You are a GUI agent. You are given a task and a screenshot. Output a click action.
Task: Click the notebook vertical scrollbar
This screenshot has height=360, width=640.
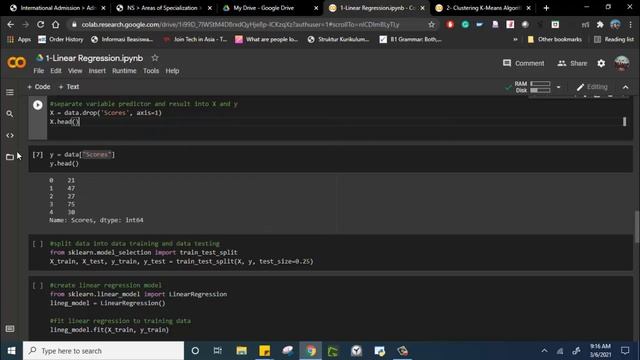tap(637, 227)
